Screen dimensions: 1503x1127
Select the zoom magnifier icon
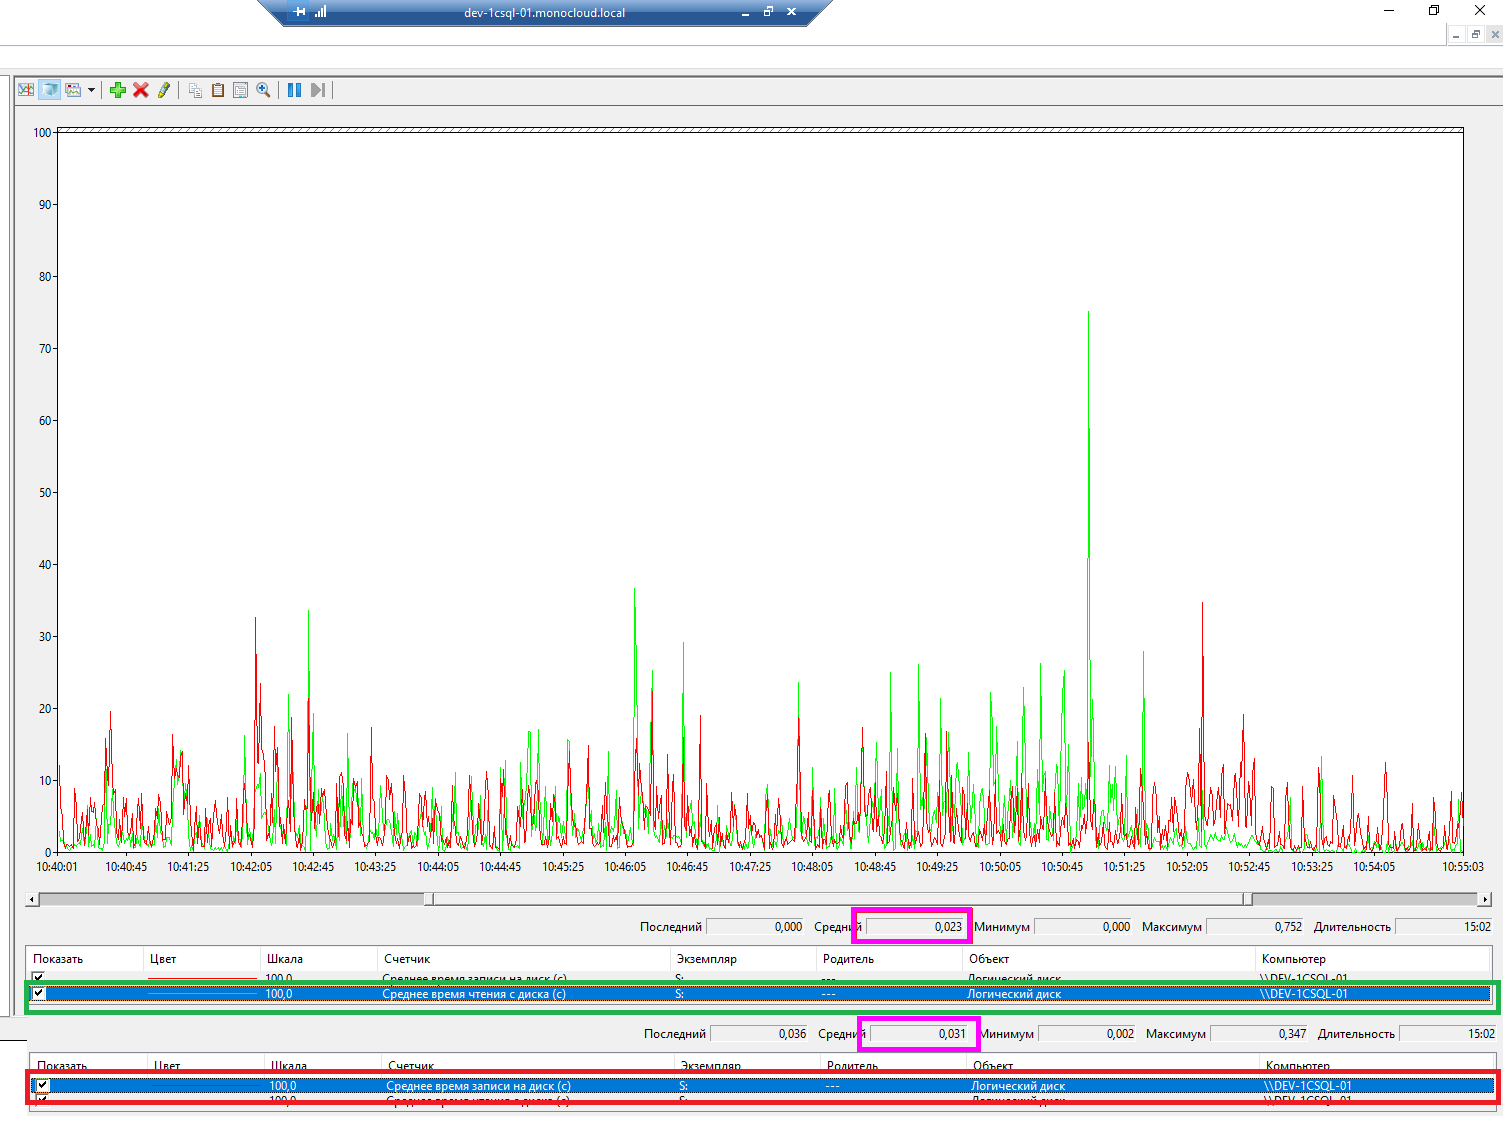click(x=263, y=90)
